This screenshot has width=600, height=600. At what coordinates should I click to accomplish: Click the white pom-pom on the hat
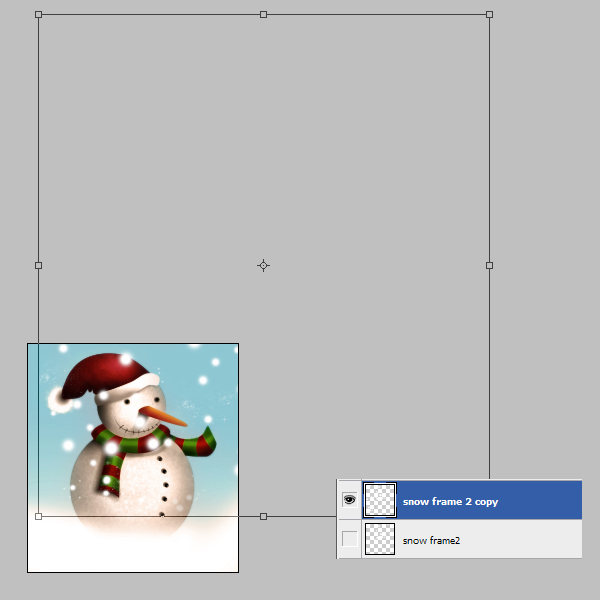point(59,400)
